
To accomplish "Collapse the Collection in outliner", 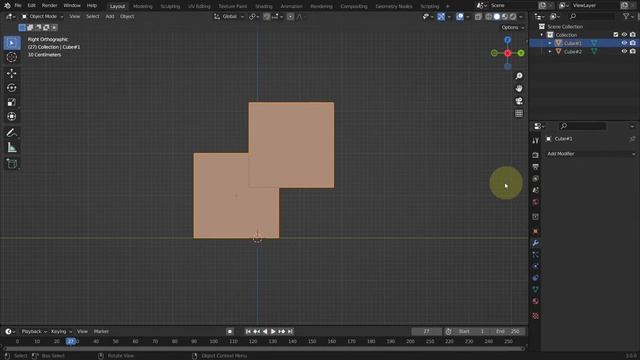I will [542, 35].
